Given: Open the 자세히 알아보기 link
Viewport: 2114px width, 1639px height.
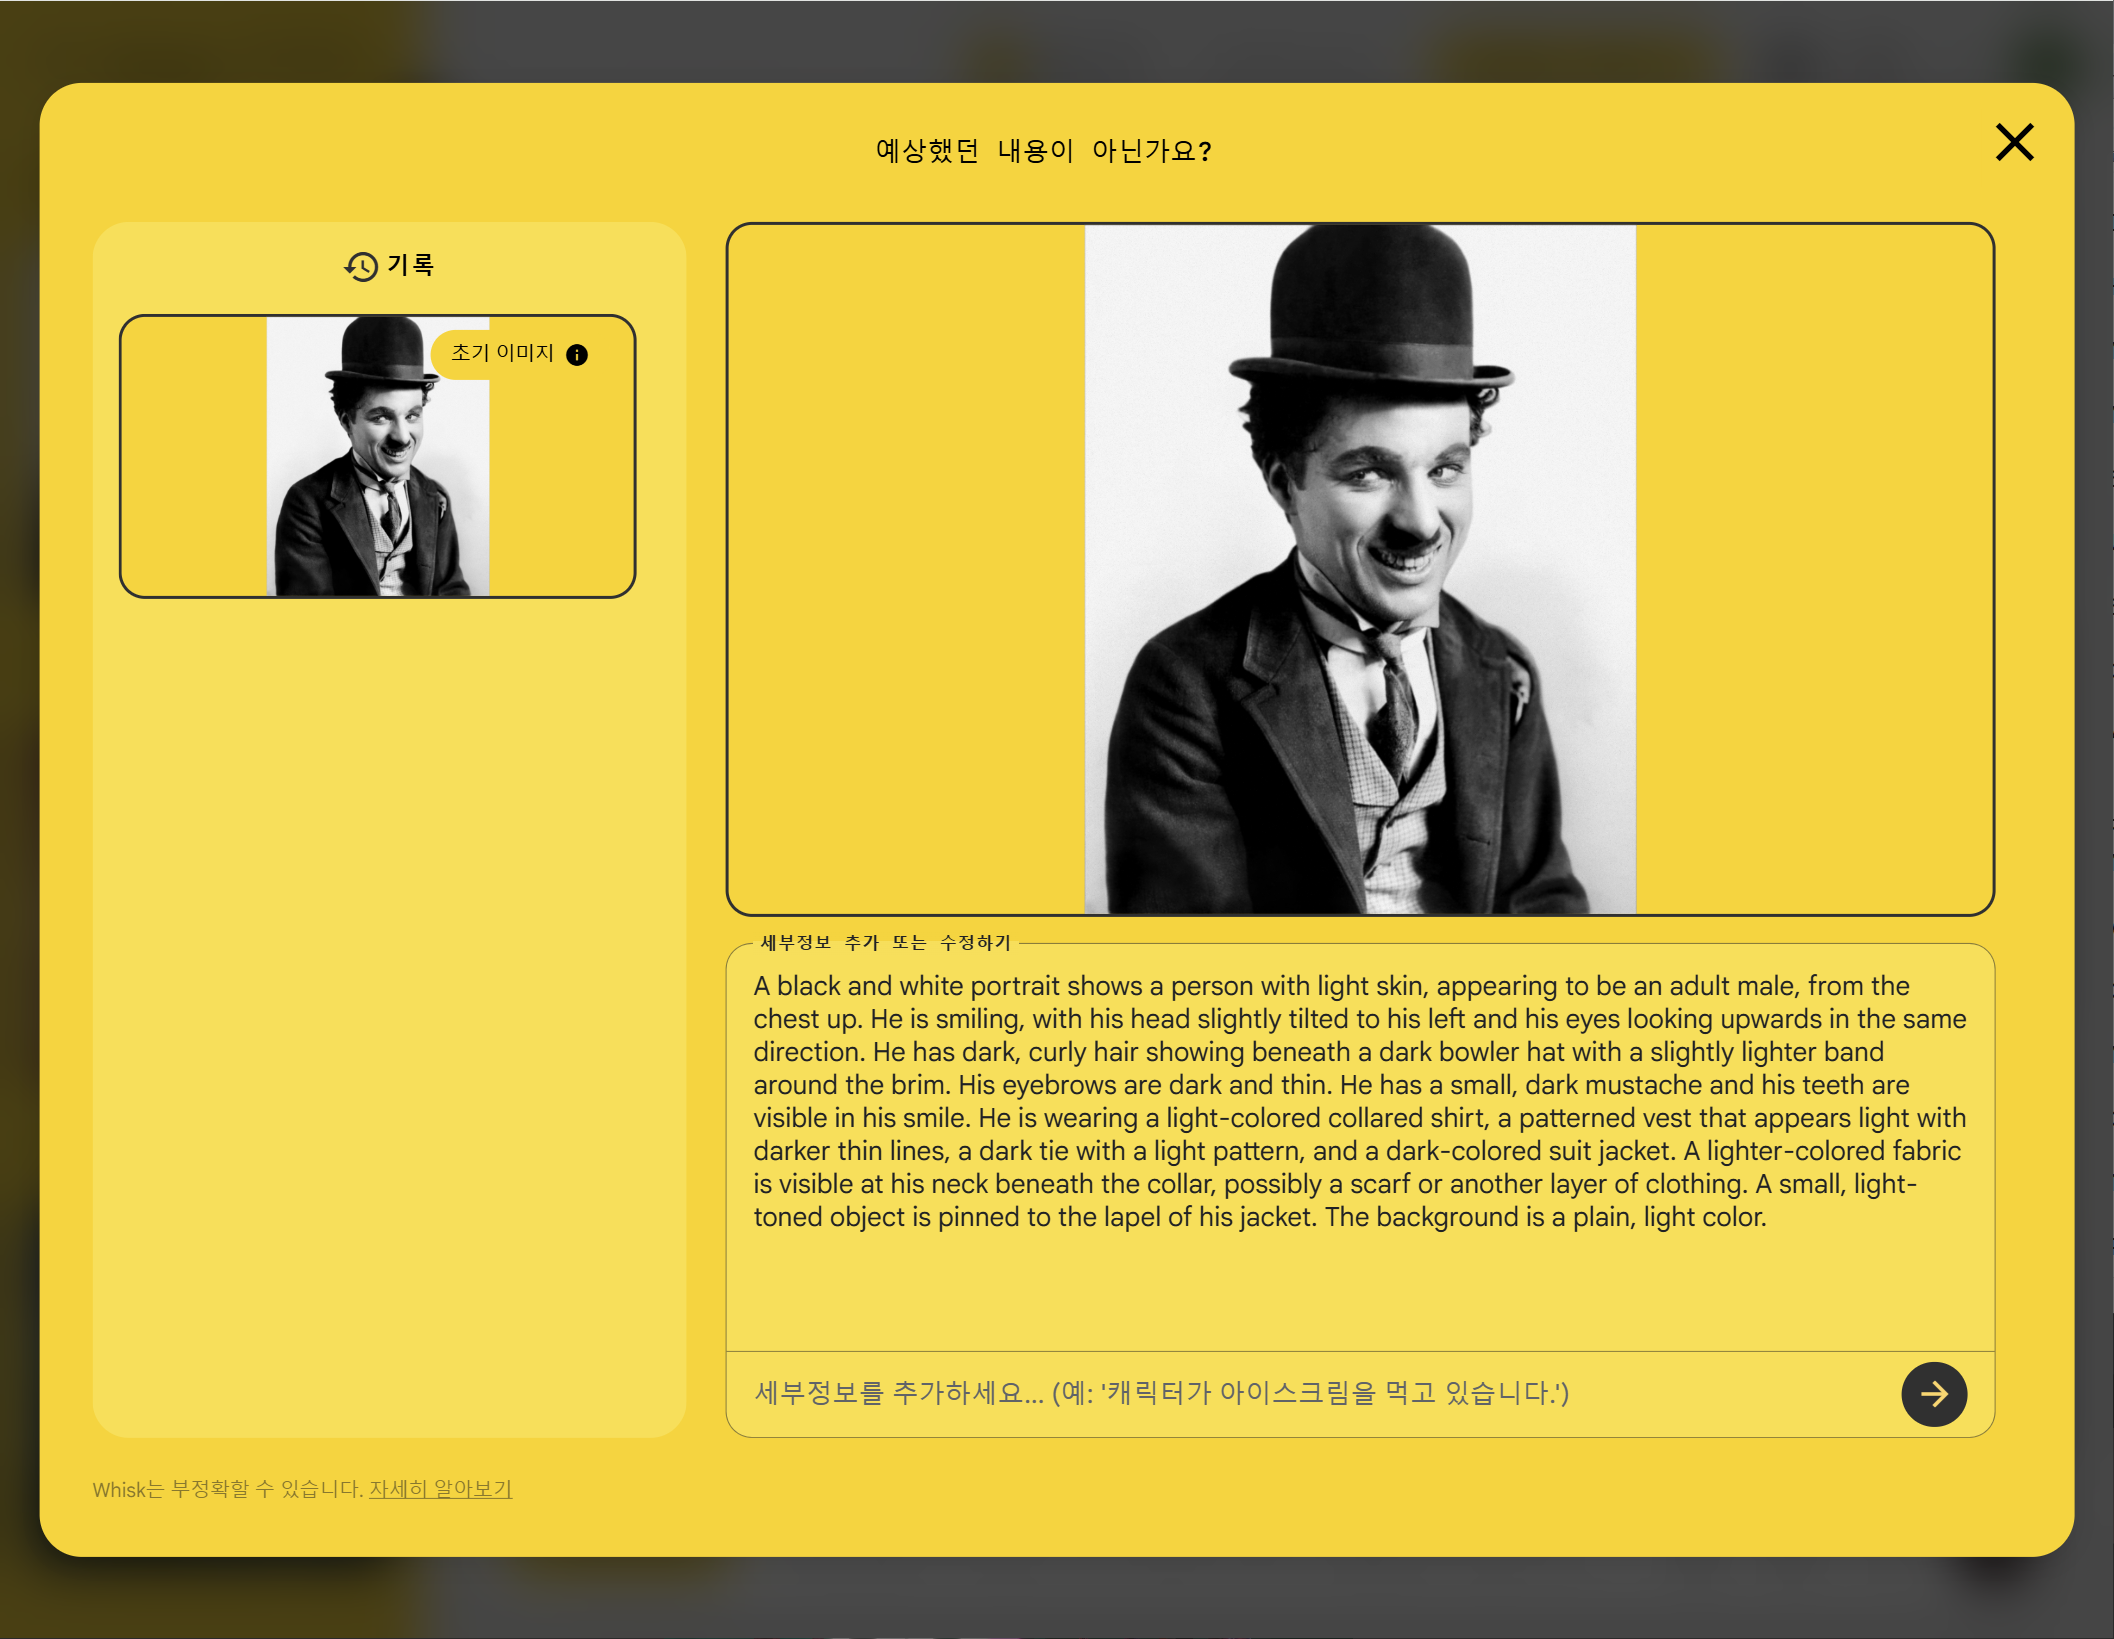Looking at the screenshot, I should tap(440, 1489).
